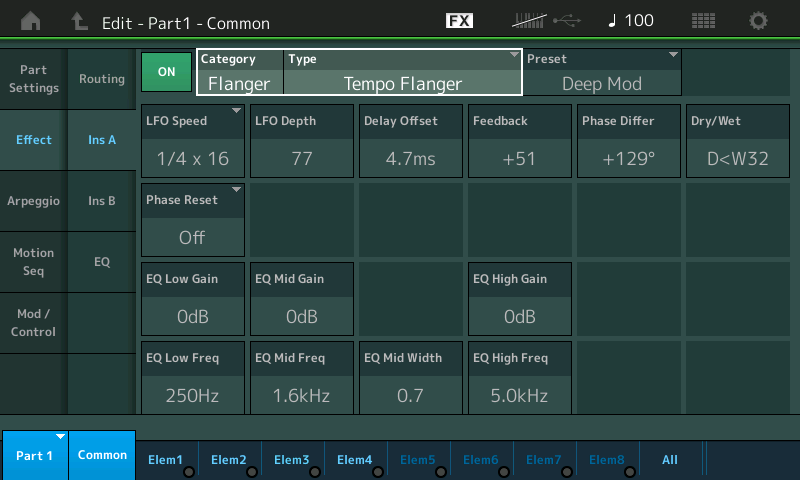This screenshot has width=800, height=480.
Task: Select the Phase Differ +129° parameter
Action: coord(629,141)
